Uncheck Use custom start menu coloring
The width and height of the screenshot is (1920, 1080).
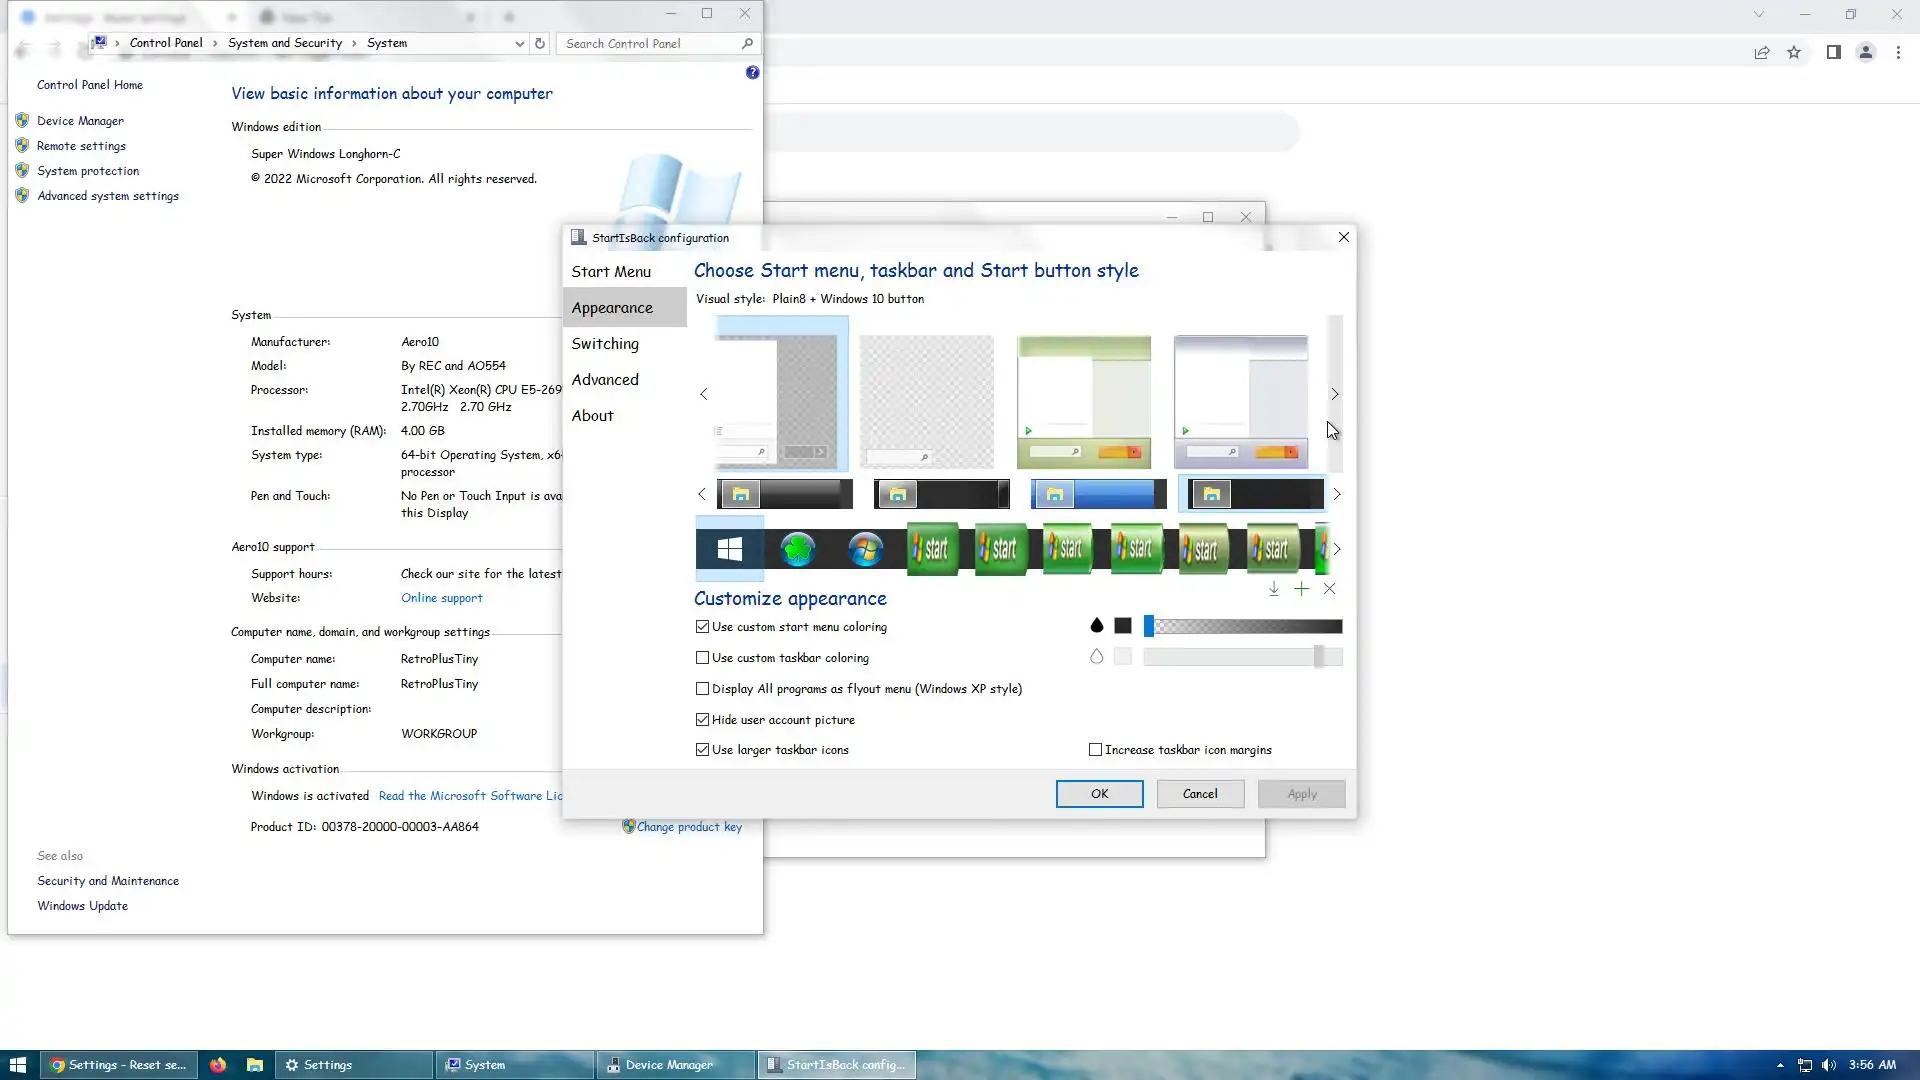click(703, 627)
